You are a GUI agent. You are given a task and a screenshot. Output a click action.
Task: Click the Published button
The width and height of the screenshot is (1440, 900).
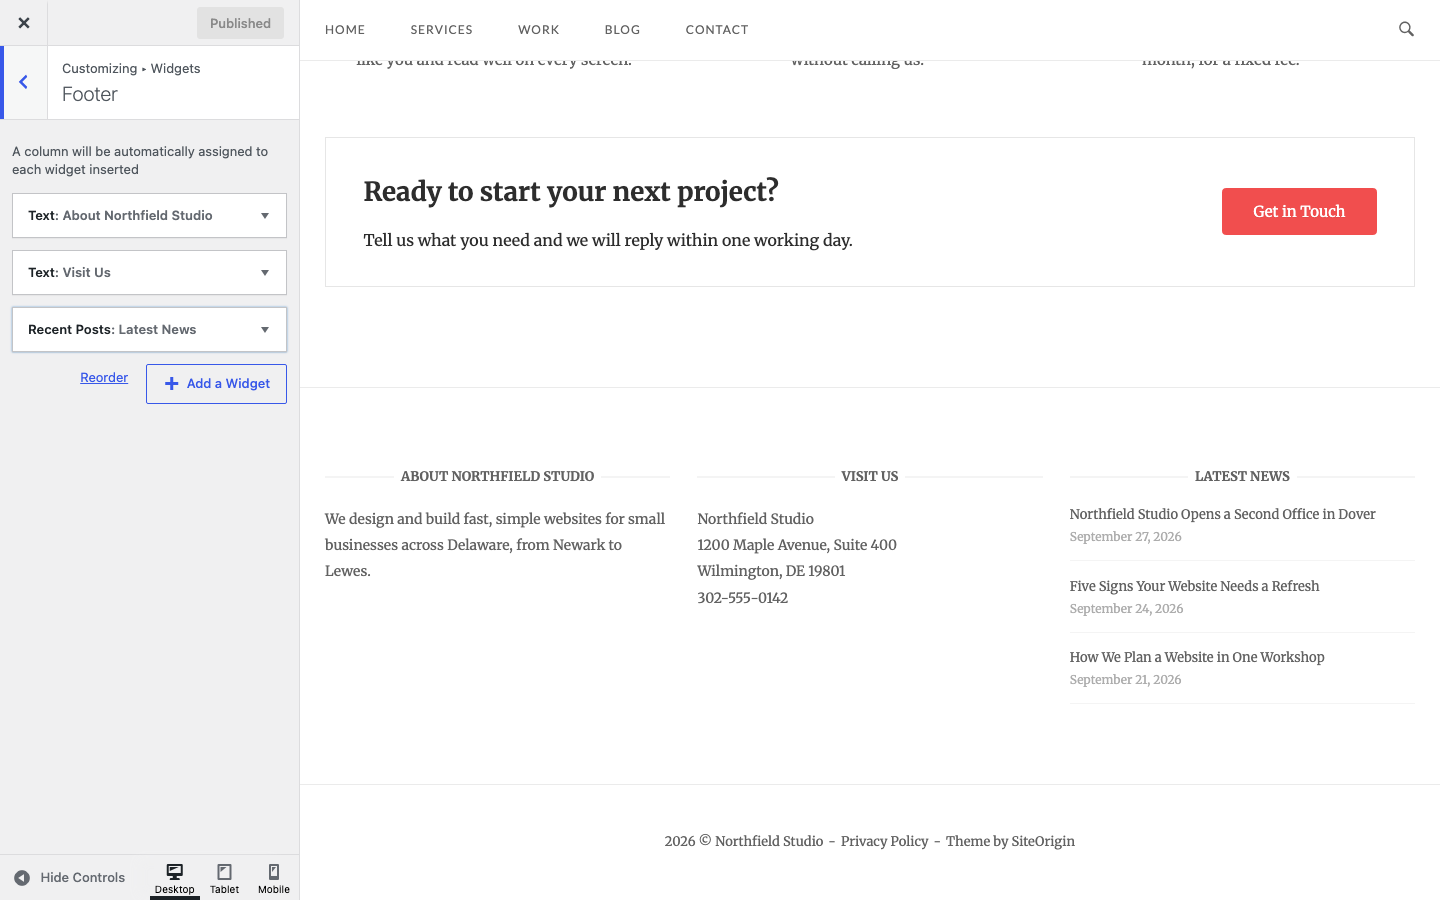click(x=240, y=23)
